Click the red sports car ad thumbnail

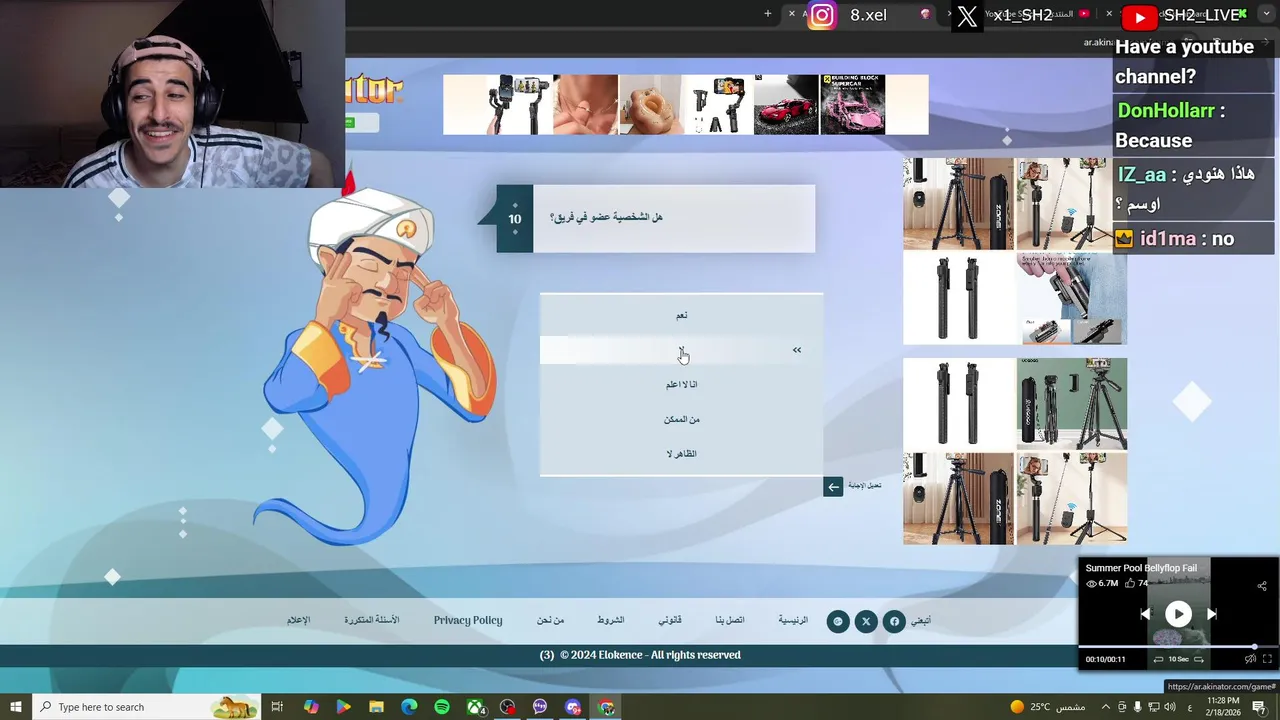pyautogui.click(x=786, y=104)
